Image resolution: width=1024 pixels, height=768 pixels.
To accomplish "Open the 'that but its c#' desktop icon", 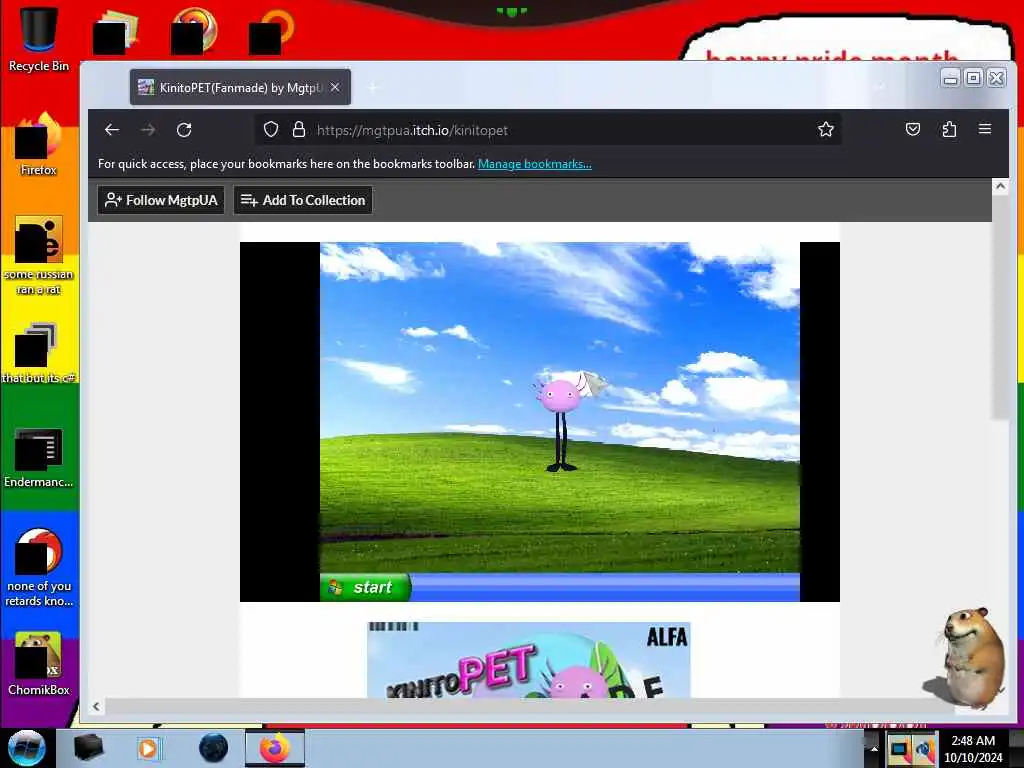I will (39, 353).
